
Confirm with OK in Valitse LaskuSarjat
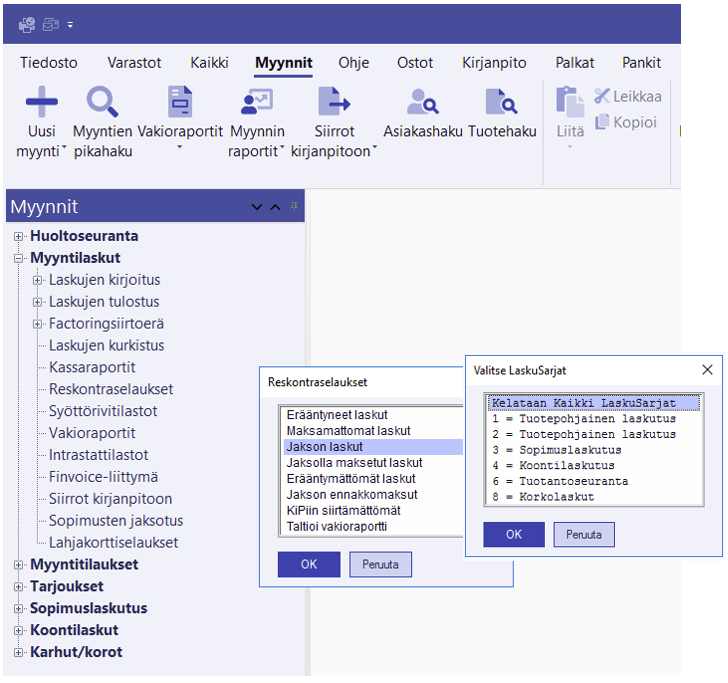(513, 534)
